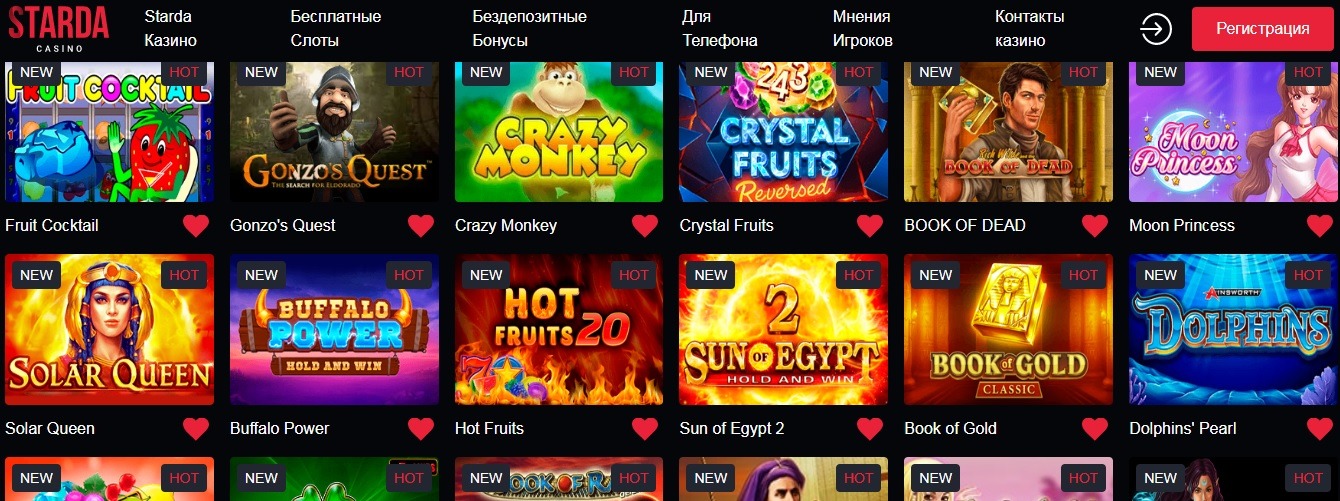The height and width of the screenshot is (501, 1340).
Task: Click the Starda Casino logo
Action: (x=59, y=29)
